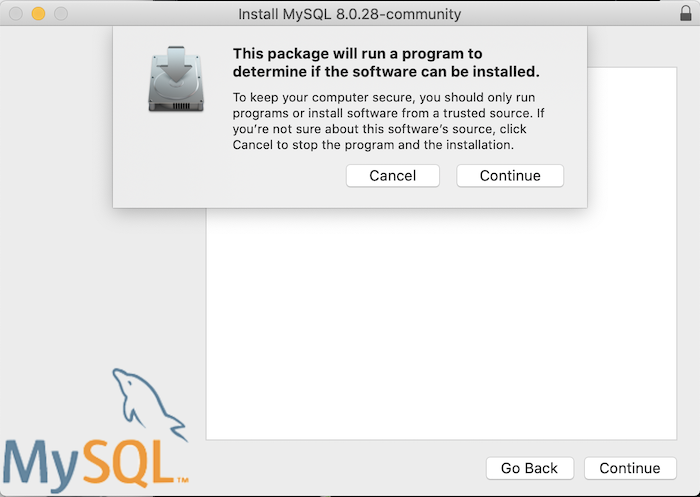Click the arrow on the disk icon

(x=175, y=65)
